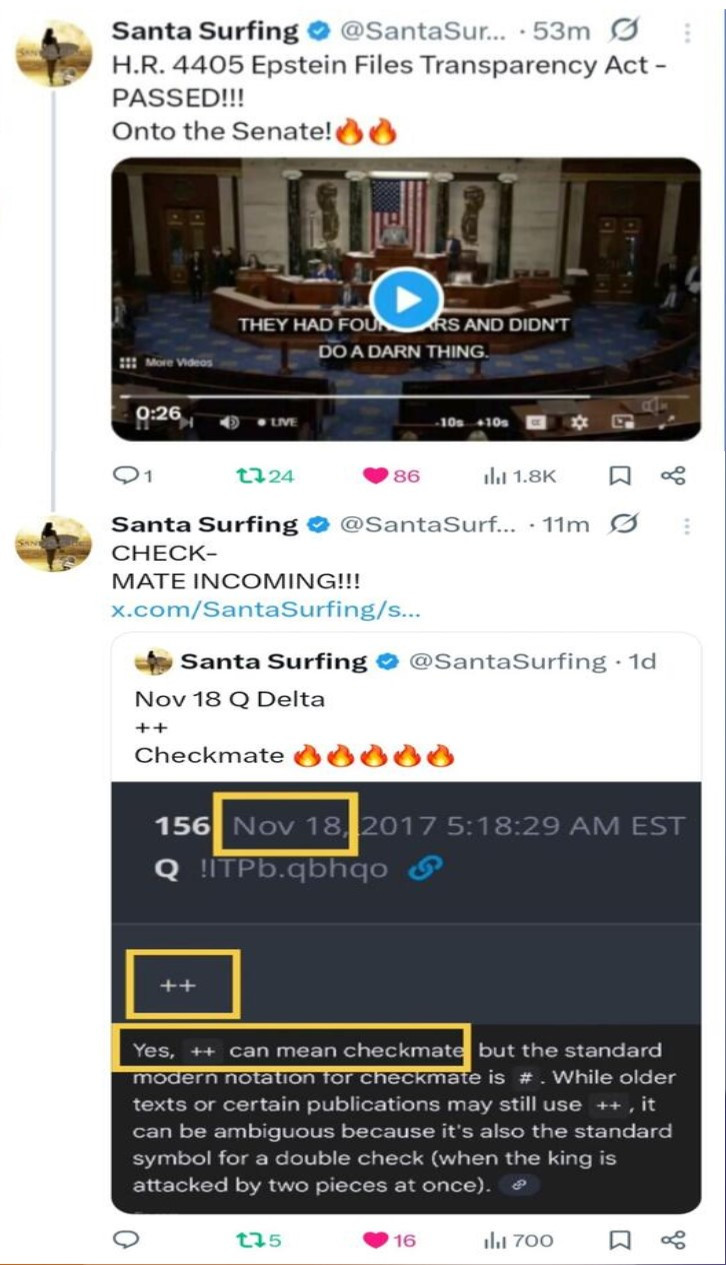The height and width of the screenshot is (1265, 726).
Task: Open more options menu on first post
Action: [687, 32]
